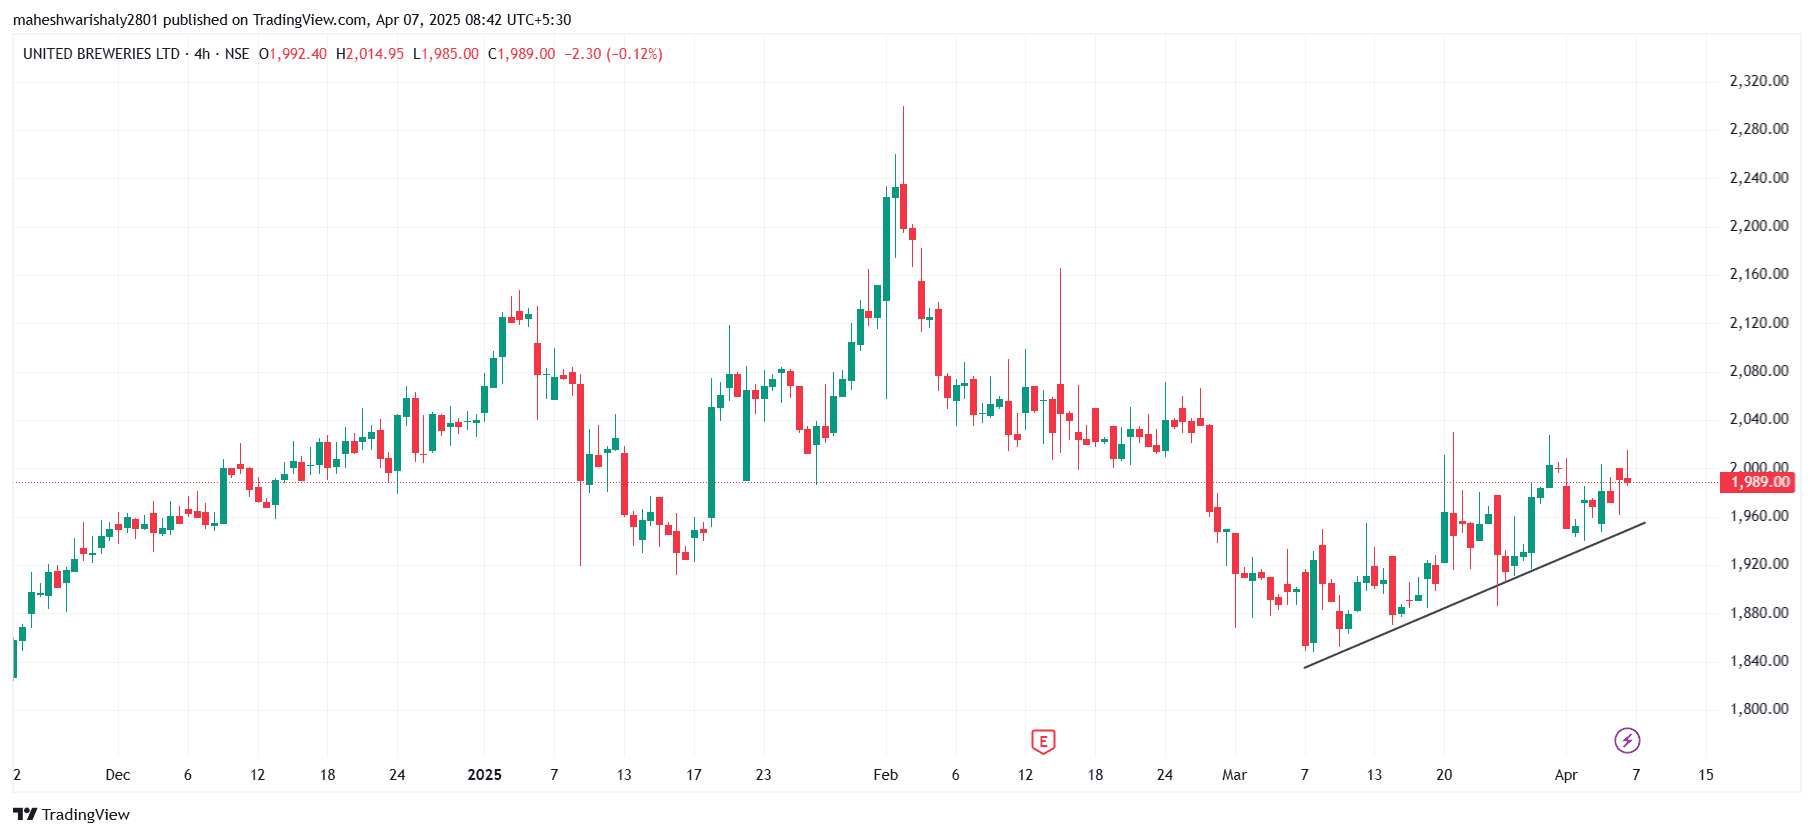Image resolution: width=1814 pixels, height=836 pixels.
Task: Click the 17 date label on the time axis
Action: click(x=694, y=775)
